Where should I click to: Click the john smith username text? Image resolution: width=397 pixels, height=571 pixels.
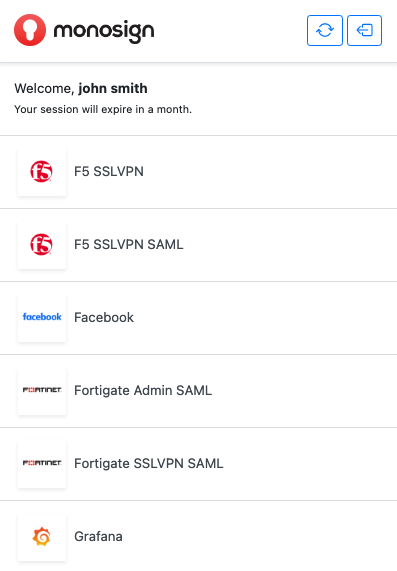click(113, 88)
